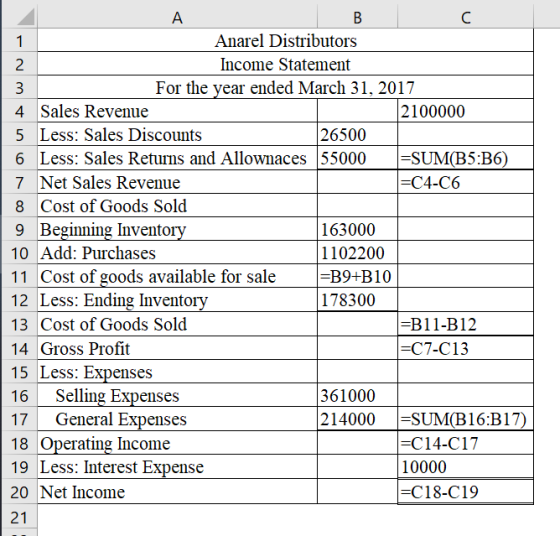This screenshot has width=560, height=536.
Task: Select Selling Expenses label cell
Action: click(x=178, y=395)
